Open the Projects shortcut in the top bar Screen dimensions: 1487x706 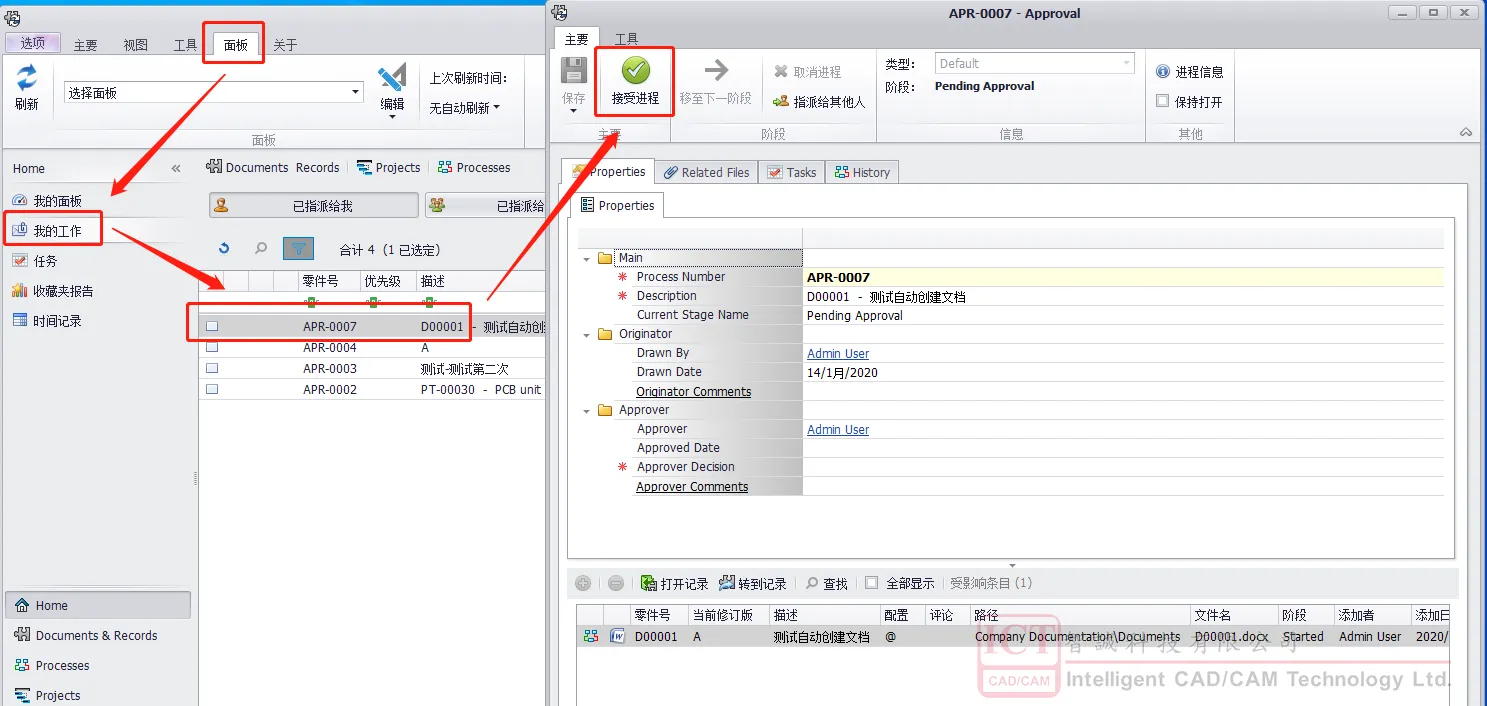(388, 167)
